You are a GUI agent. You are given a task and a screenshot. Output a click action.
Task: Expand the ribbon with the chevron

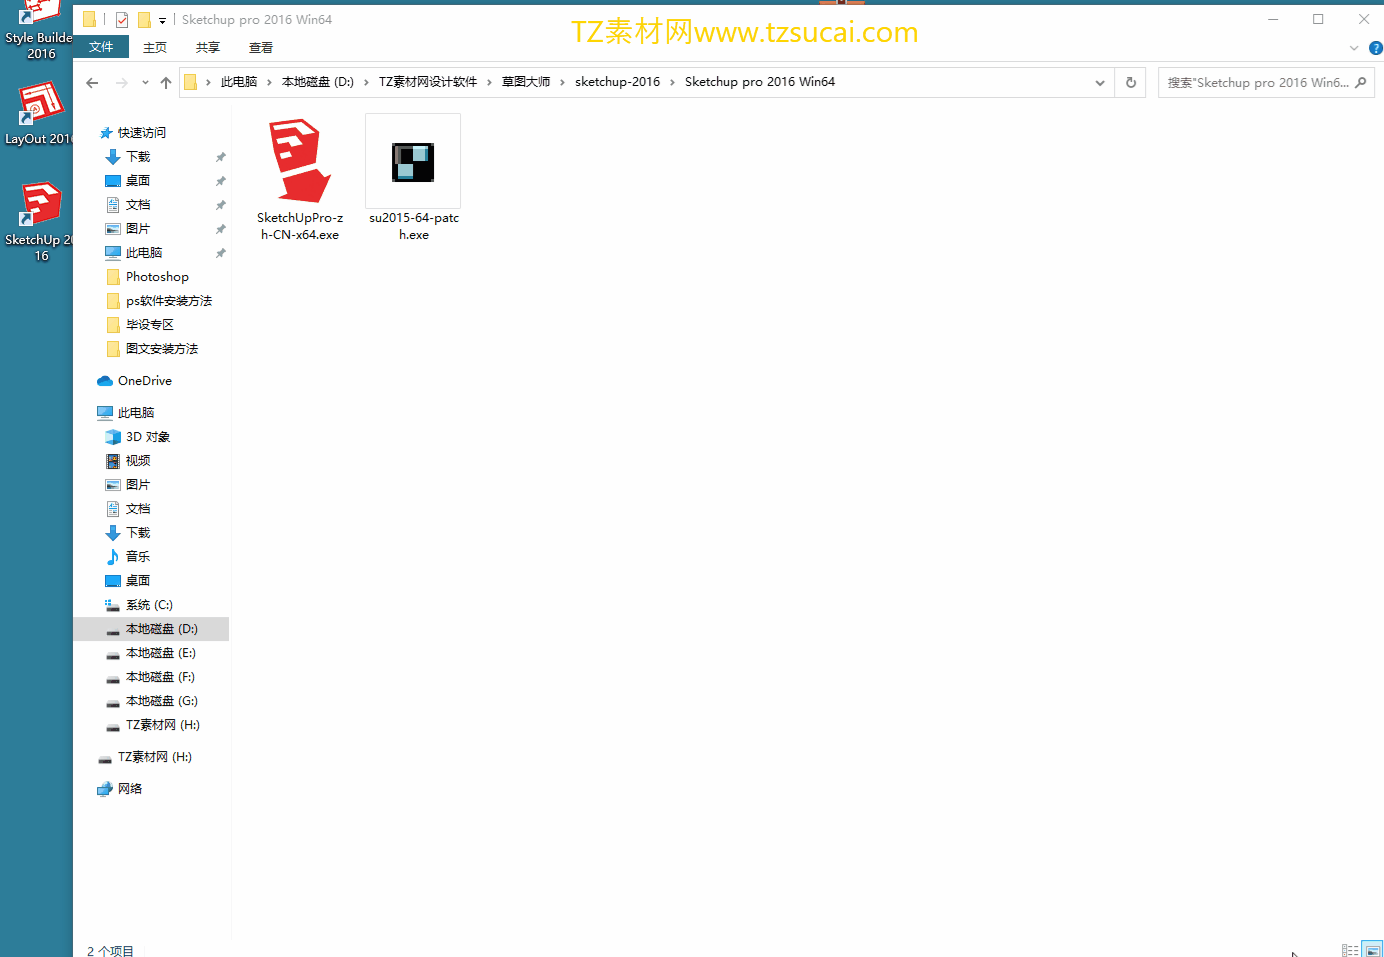[1354, 48]
